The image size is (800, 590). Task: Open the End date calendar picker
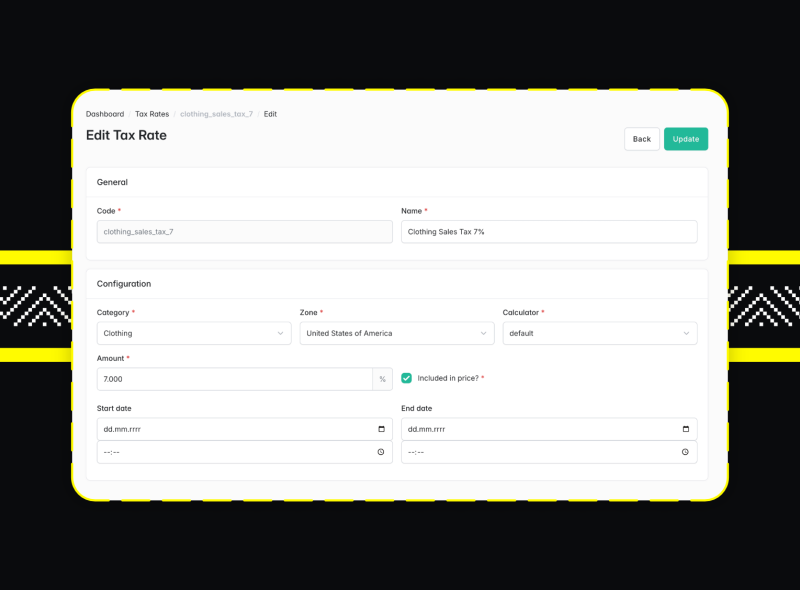point(687,429)
